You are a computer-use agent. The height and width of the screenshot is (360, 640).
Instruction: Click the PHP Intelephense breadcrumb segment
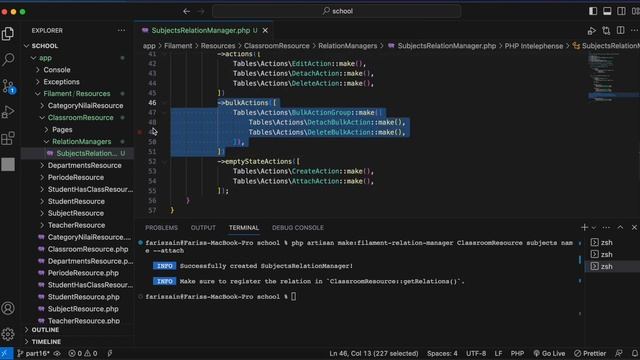pos(533,46)
